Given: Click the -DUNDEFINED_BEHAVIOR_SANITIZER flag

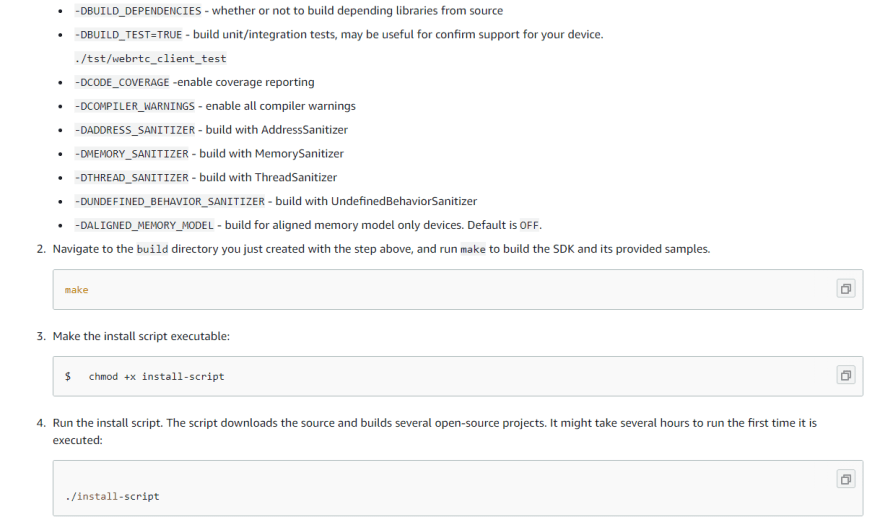Looking at the screenshot, I should pos(170,202).
